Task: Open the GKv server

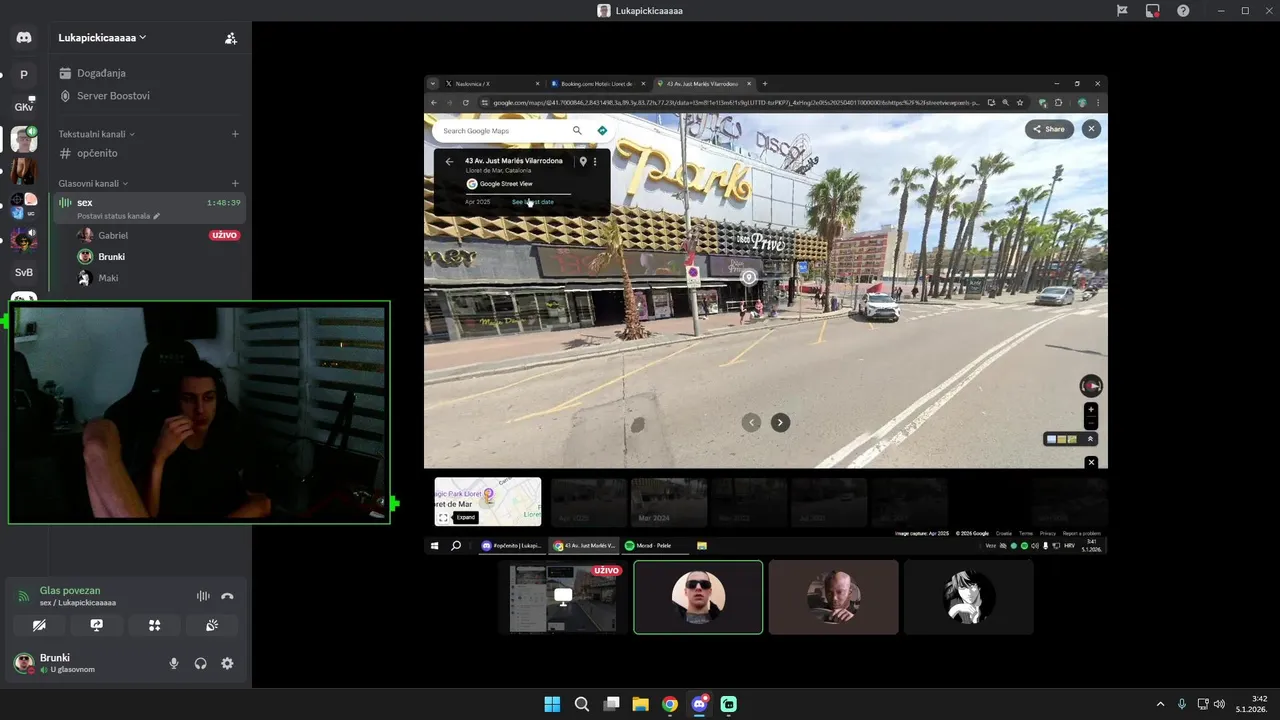Action: pos(24,106)
